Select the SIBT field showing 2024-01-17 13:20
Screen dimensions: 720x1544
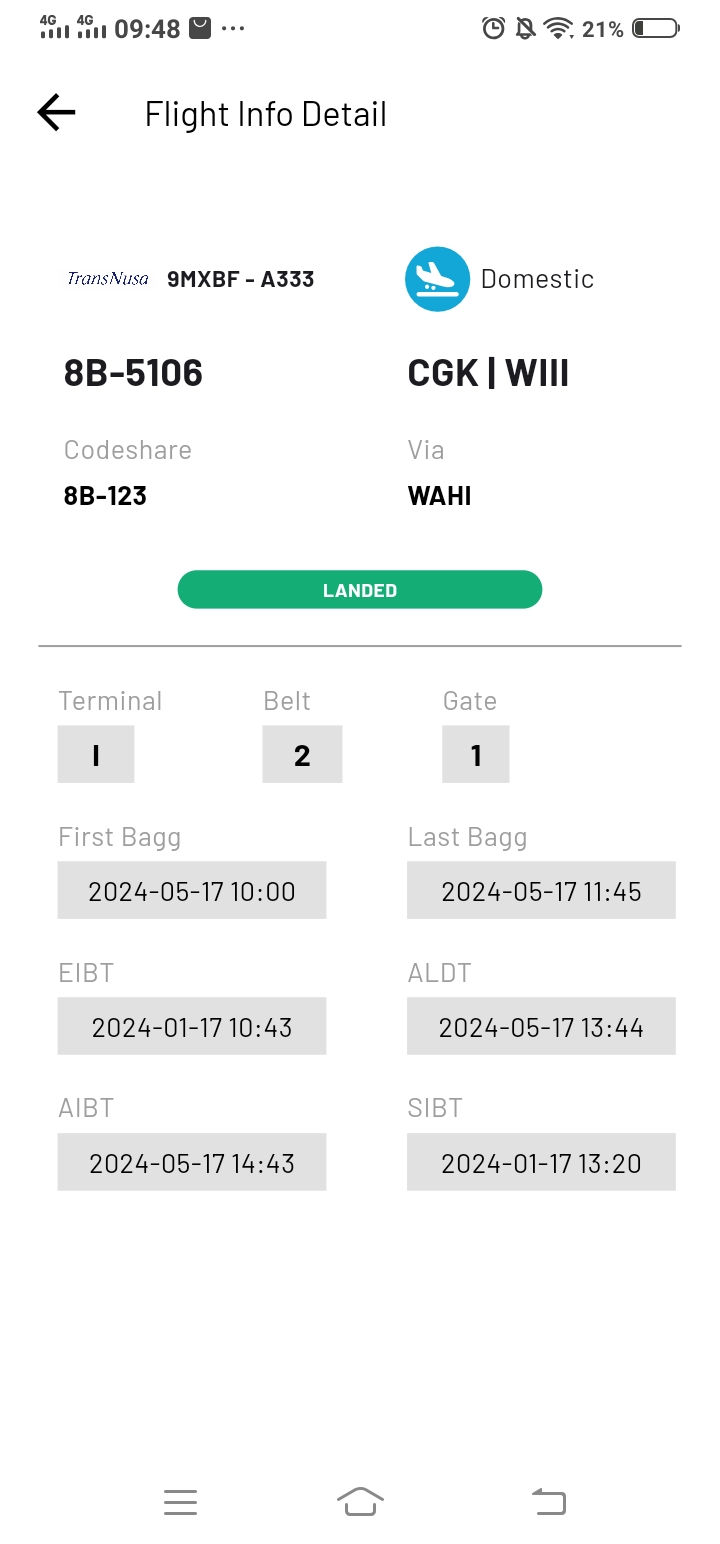541,1162
